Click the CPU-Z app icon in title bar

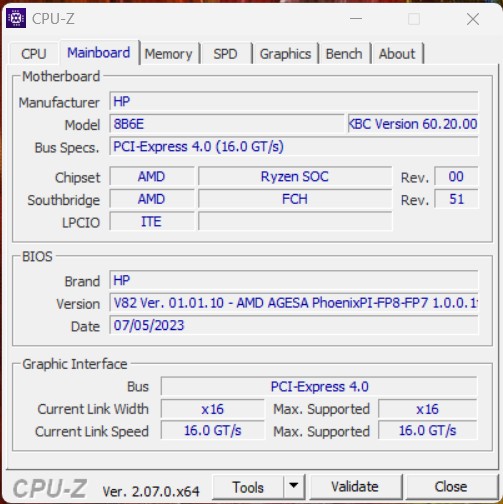click(x=16, y=19)
